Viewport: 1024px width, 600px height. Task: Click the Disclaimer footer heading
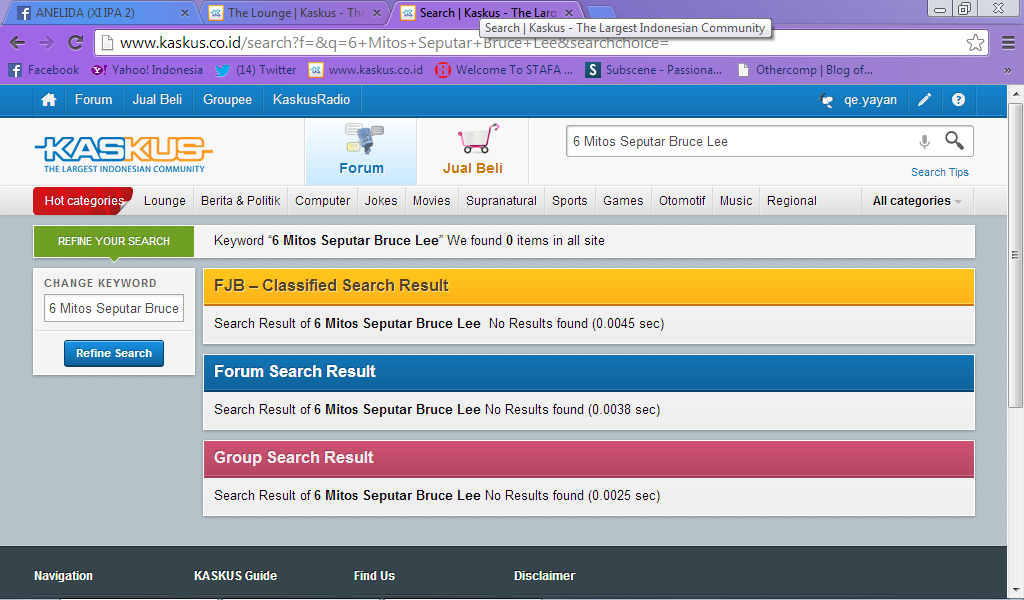[x=544, y=576]
